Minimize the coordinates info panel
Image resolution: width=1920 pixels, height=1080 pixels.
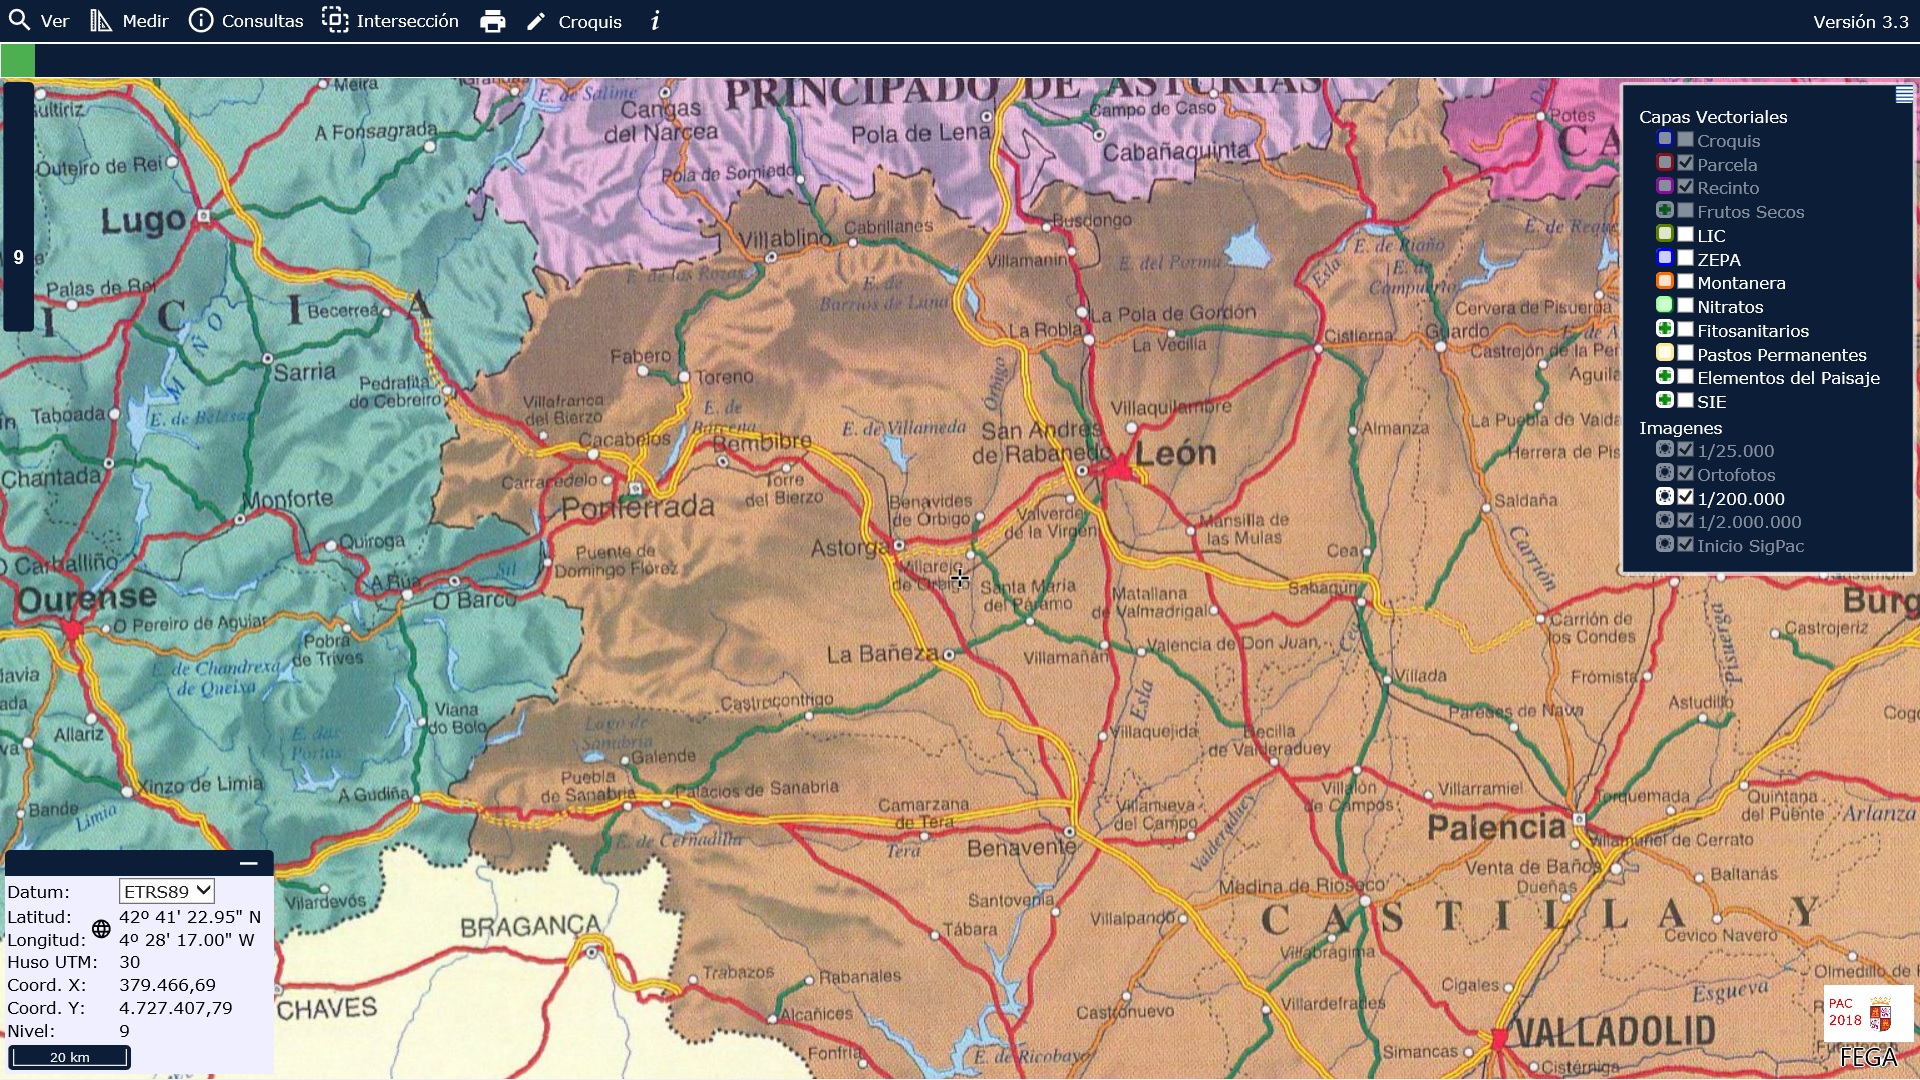coord(249,863)
